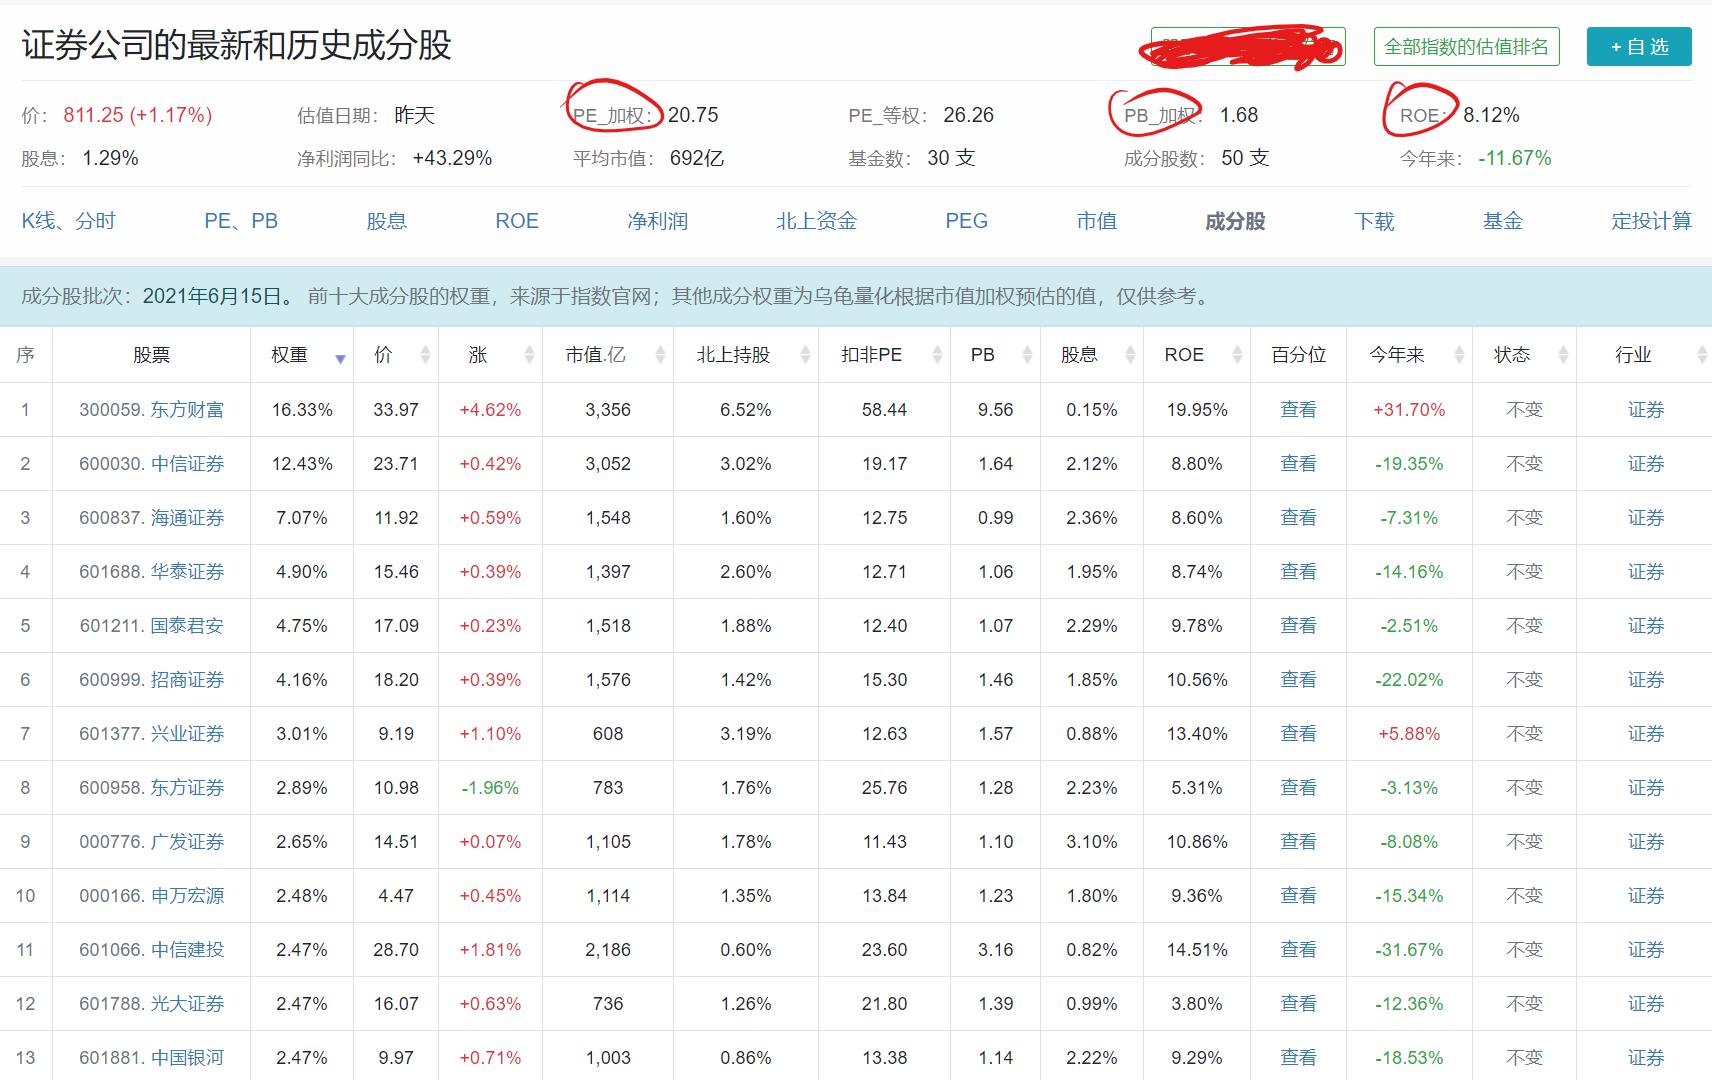
Task: Sort the PB column ascending
Action: [1026, 354]
